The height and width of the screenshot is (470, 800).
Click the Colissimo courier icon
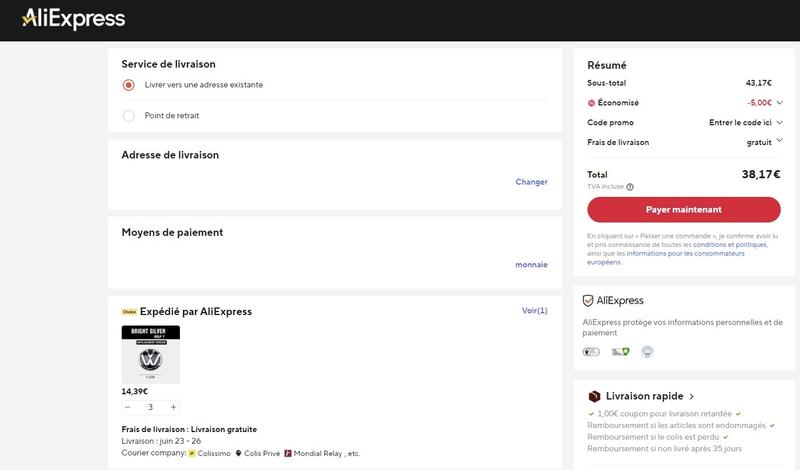pos(192,453)
